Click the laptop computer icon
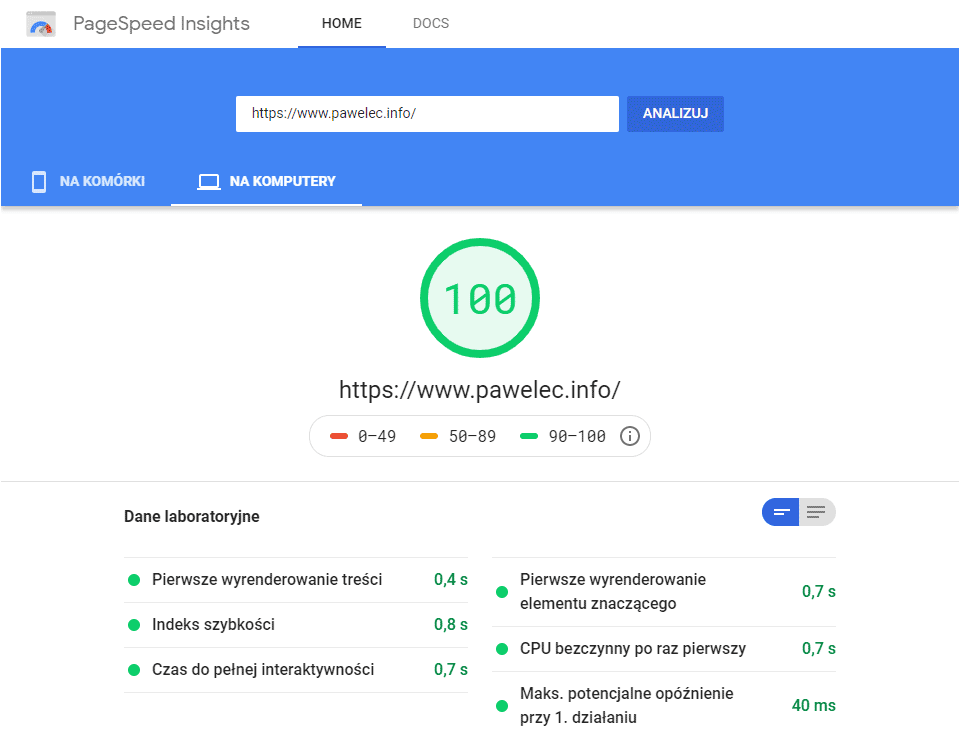960x740 pixels. (209, 182)
